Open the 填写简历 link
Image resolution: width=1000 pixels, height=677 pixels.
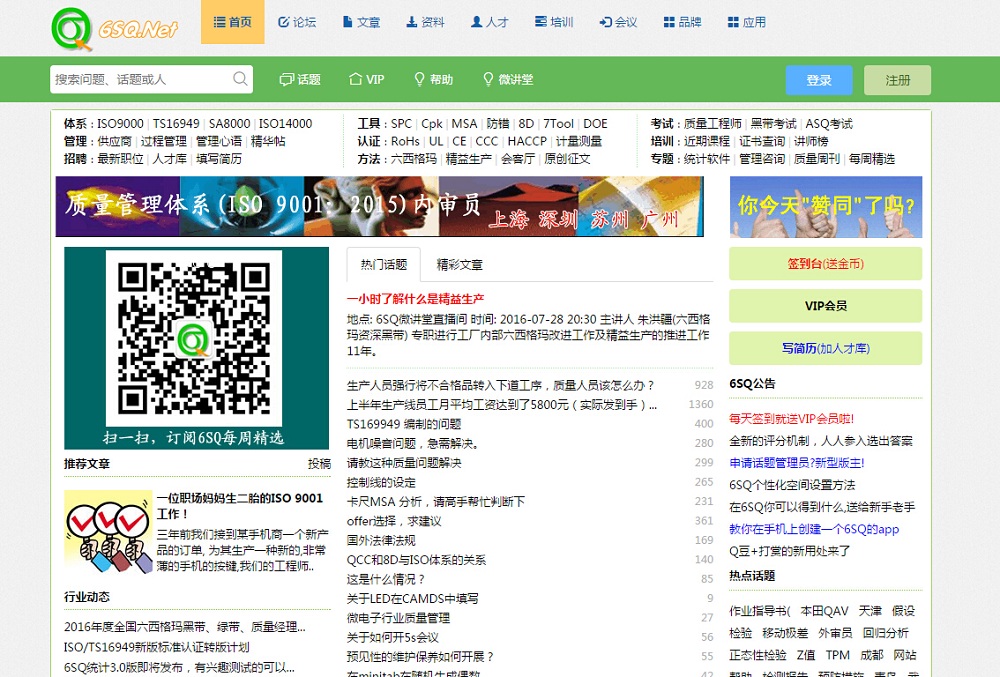[x=219, y=159]
